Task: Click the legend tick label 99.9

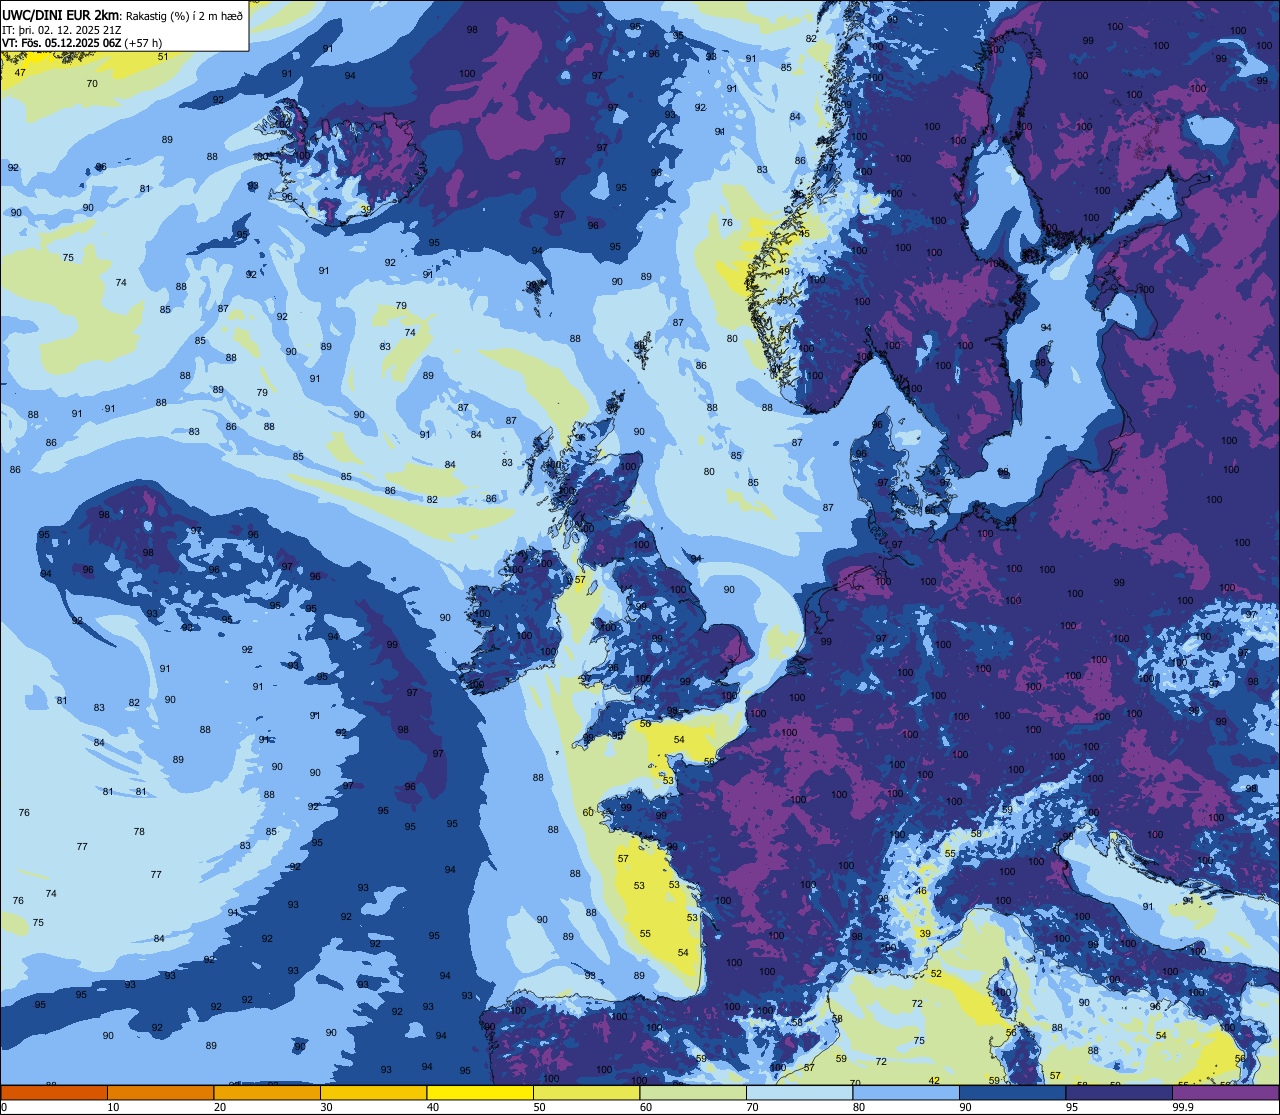Action: [1184, 1107]
